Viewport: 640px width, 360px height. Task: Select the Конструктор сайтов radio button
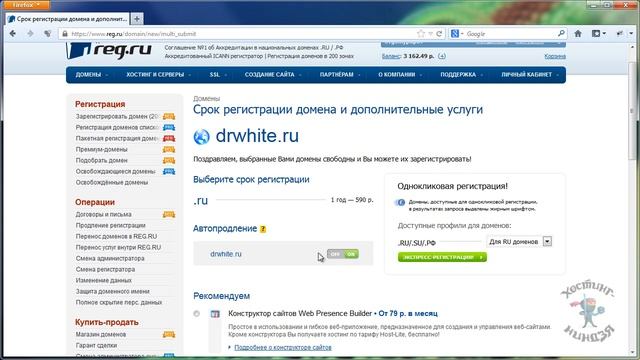[197, 314]
